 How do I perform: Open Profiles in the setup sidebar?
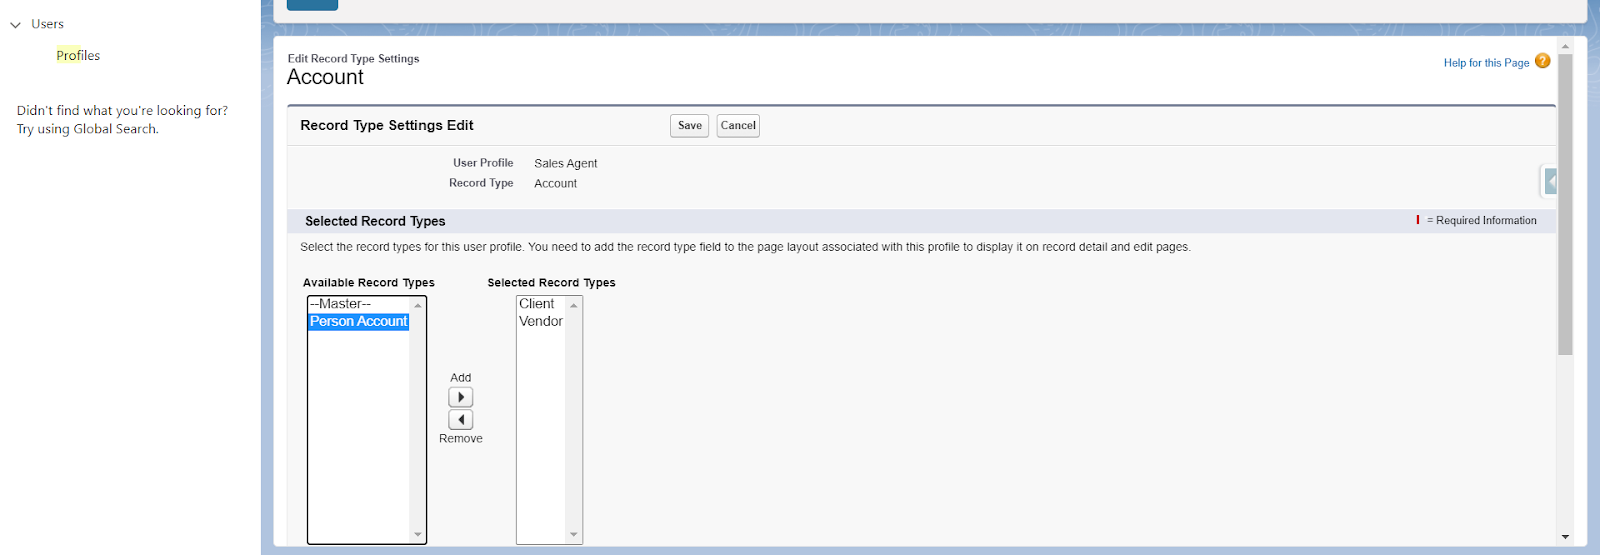point(78,56)
